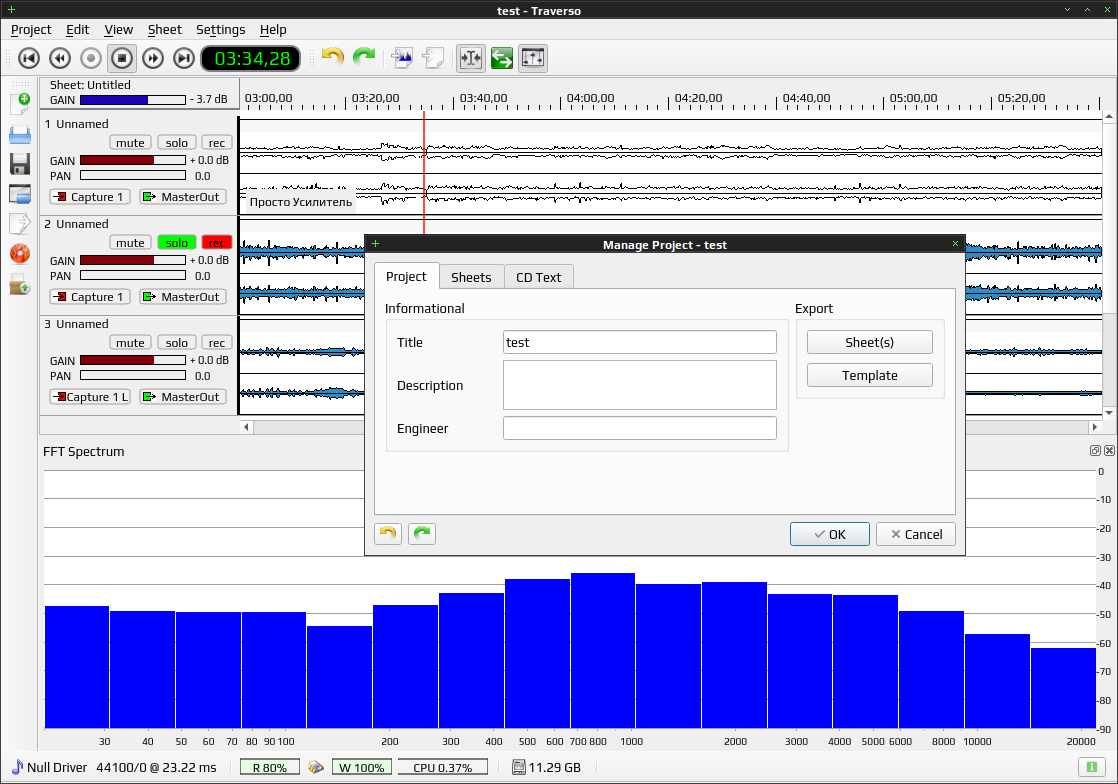Click the redo icon in Manage Project dialog
This screenshot has width=1118, height=784.
coord(422,533)
